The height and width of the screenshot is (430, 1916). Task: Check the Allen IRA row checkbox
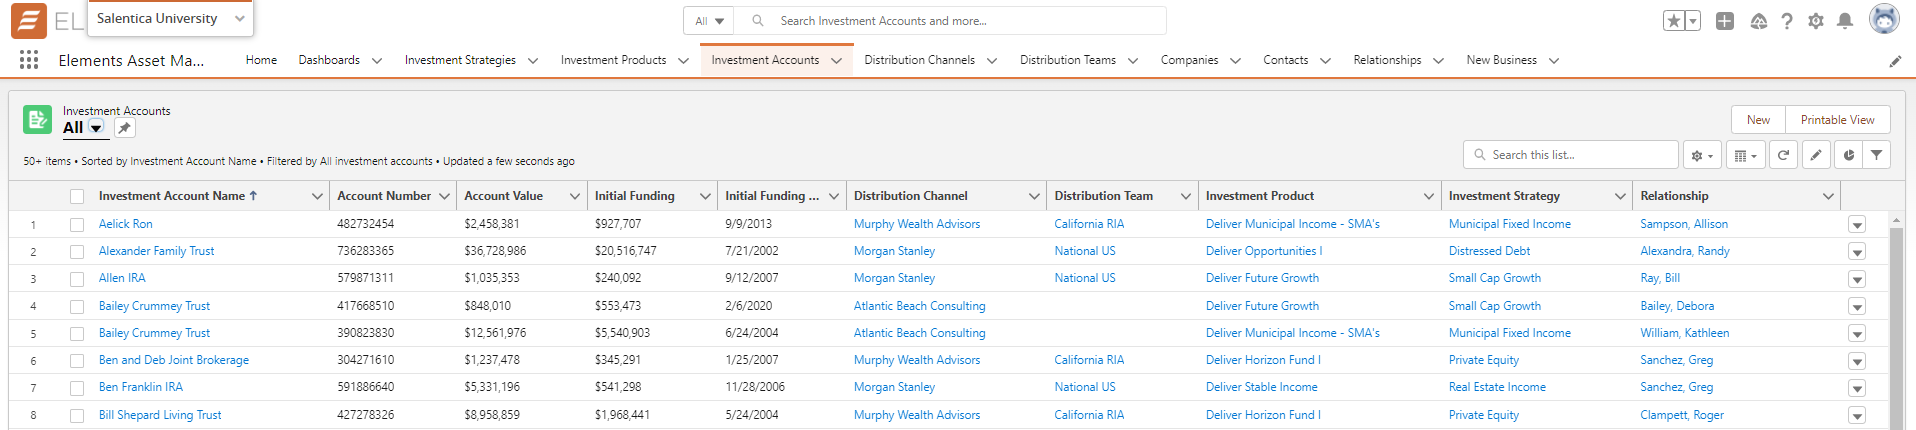pos(77,279)
